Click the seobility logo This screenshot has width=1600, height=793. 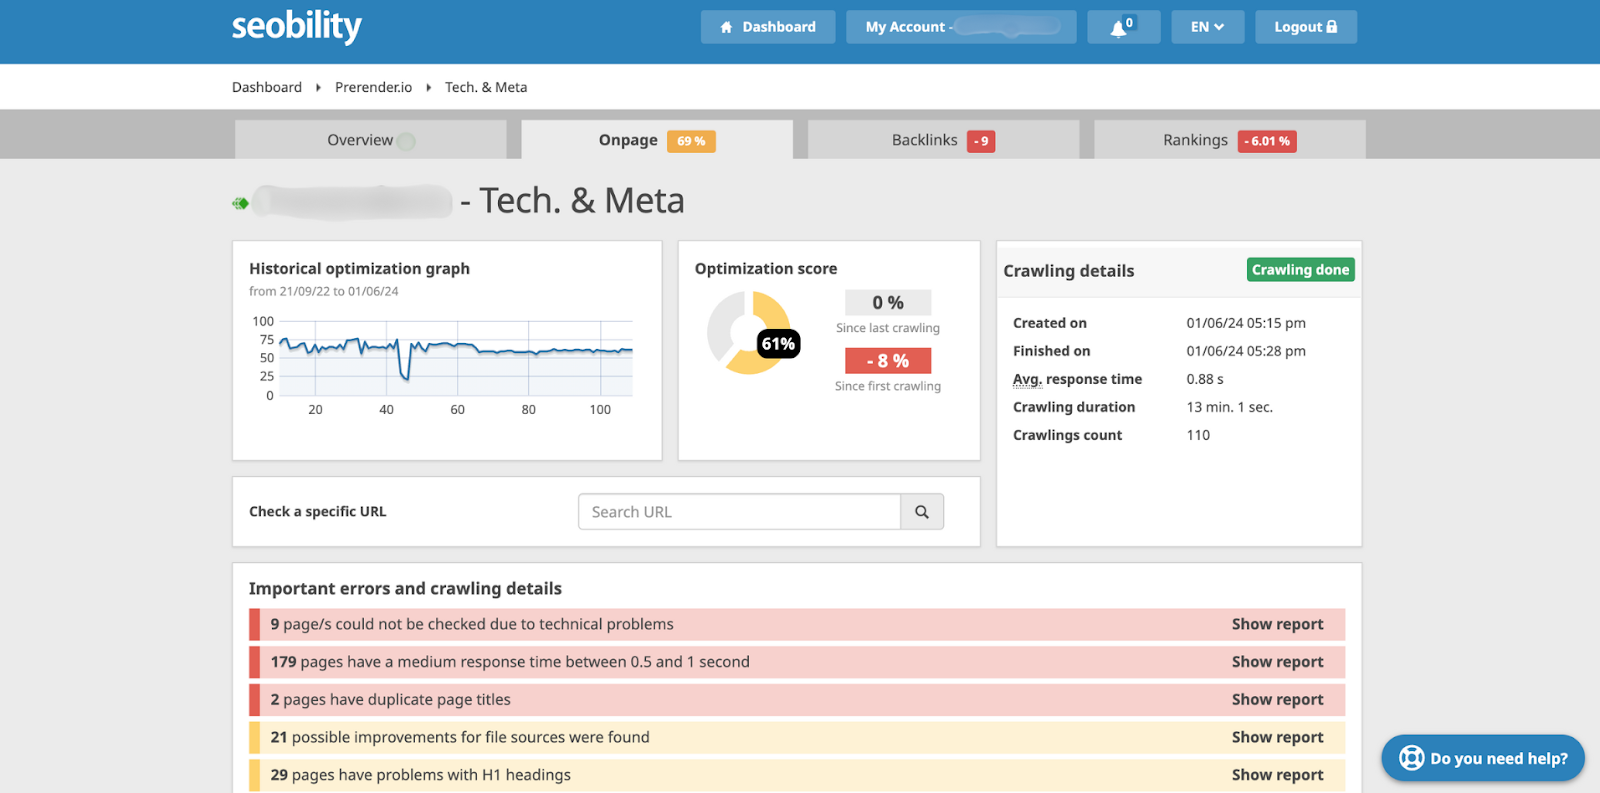click(x=297, y=27)
